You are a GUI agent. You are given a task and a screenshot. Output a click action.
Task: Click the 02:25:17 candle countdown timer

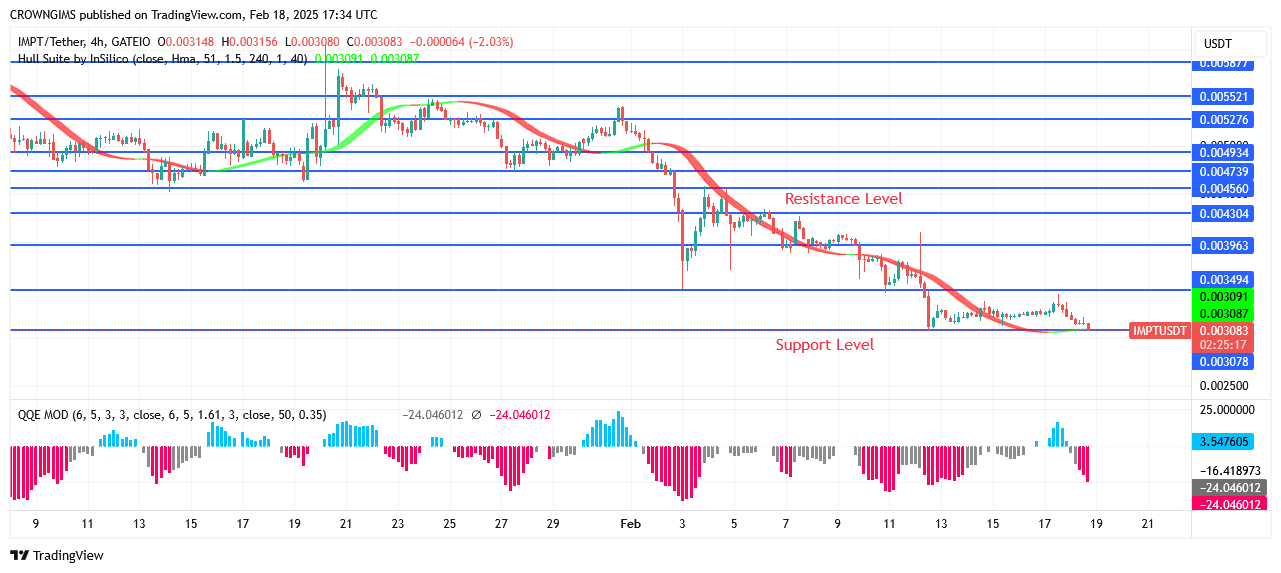click(x=1225, y=345)
